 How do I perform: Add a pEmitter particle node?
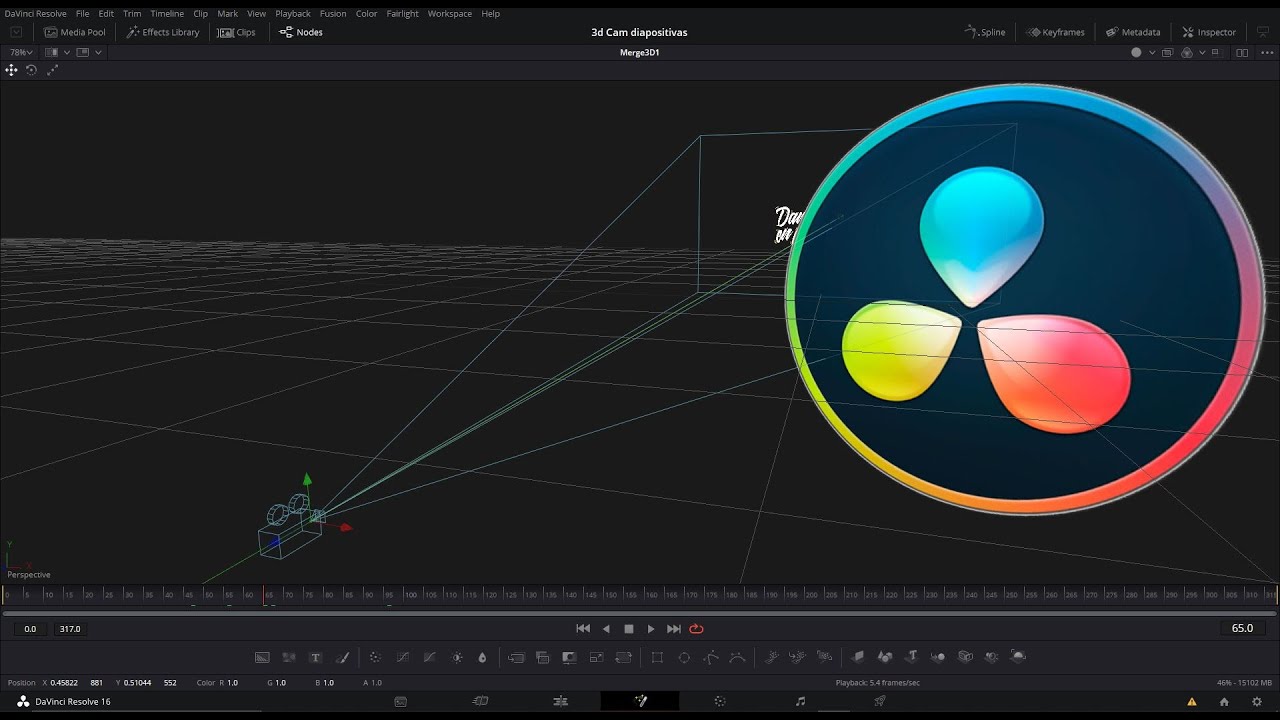771,657
